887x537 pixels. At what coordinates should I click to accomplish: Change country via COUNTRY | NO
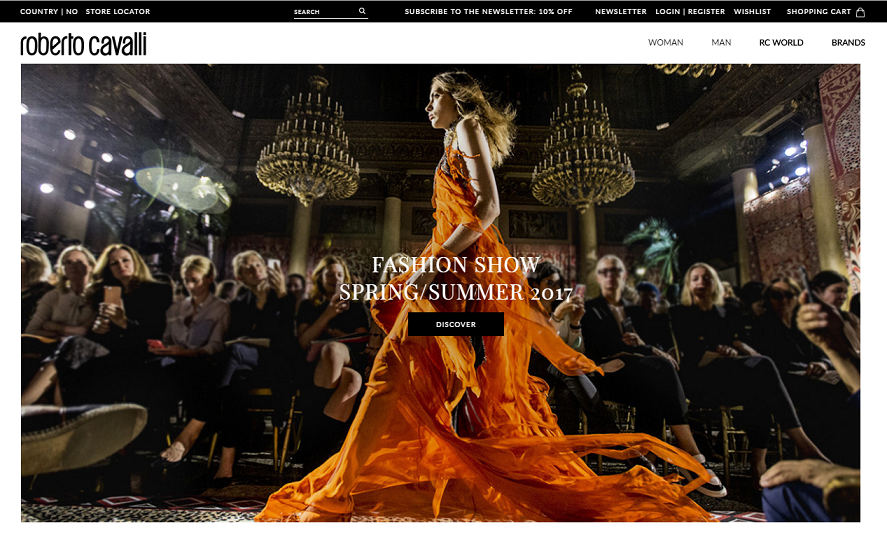click(49, 11)
